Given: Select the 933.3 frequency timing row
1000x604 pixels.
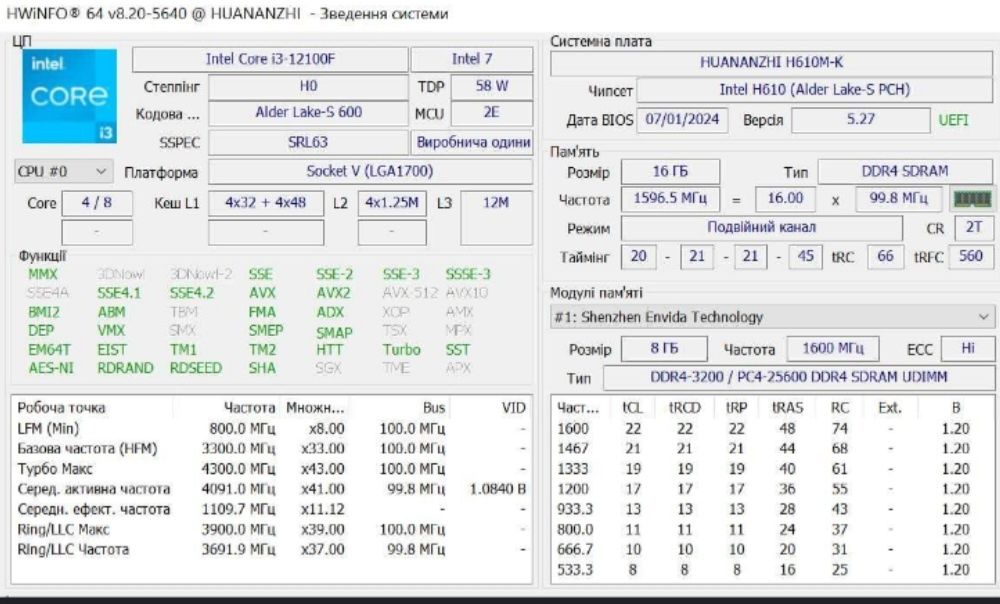Looking at the screenshot, I should coord(772,510).
